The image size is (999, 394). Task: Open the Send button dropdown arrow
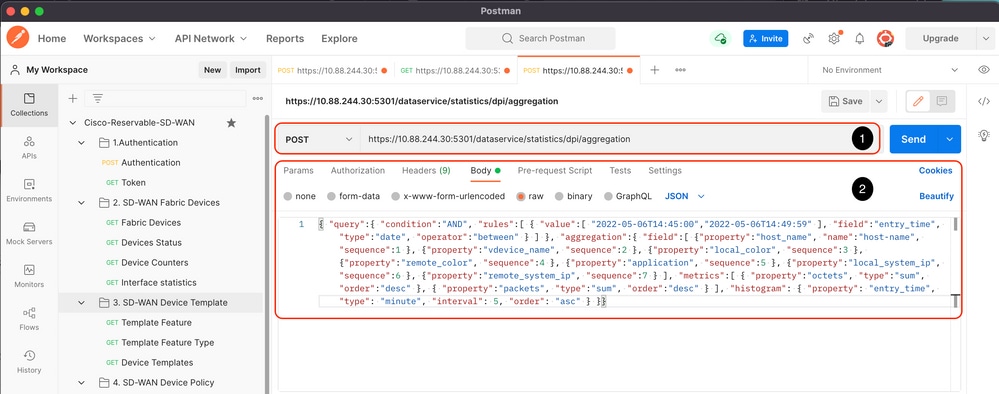(x=949, y=139)
